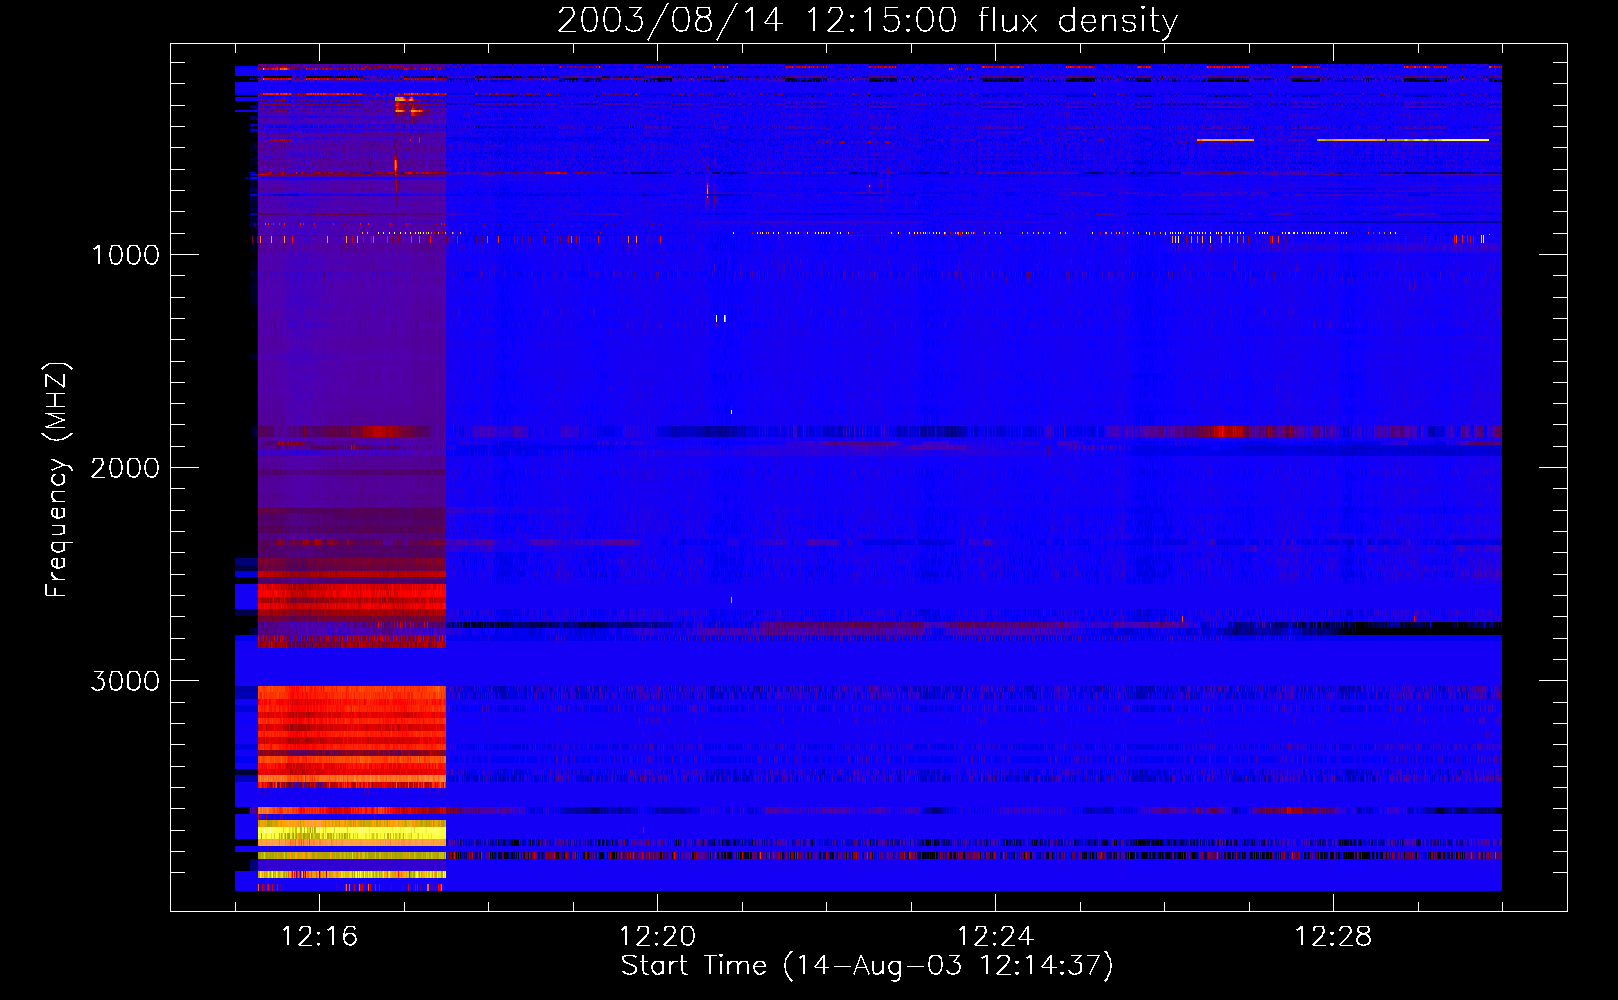The image size is (1618, 1000).
Task: Click the plot title '2003/08/14 12:15:00 flux density'
Action: [867, 21]
